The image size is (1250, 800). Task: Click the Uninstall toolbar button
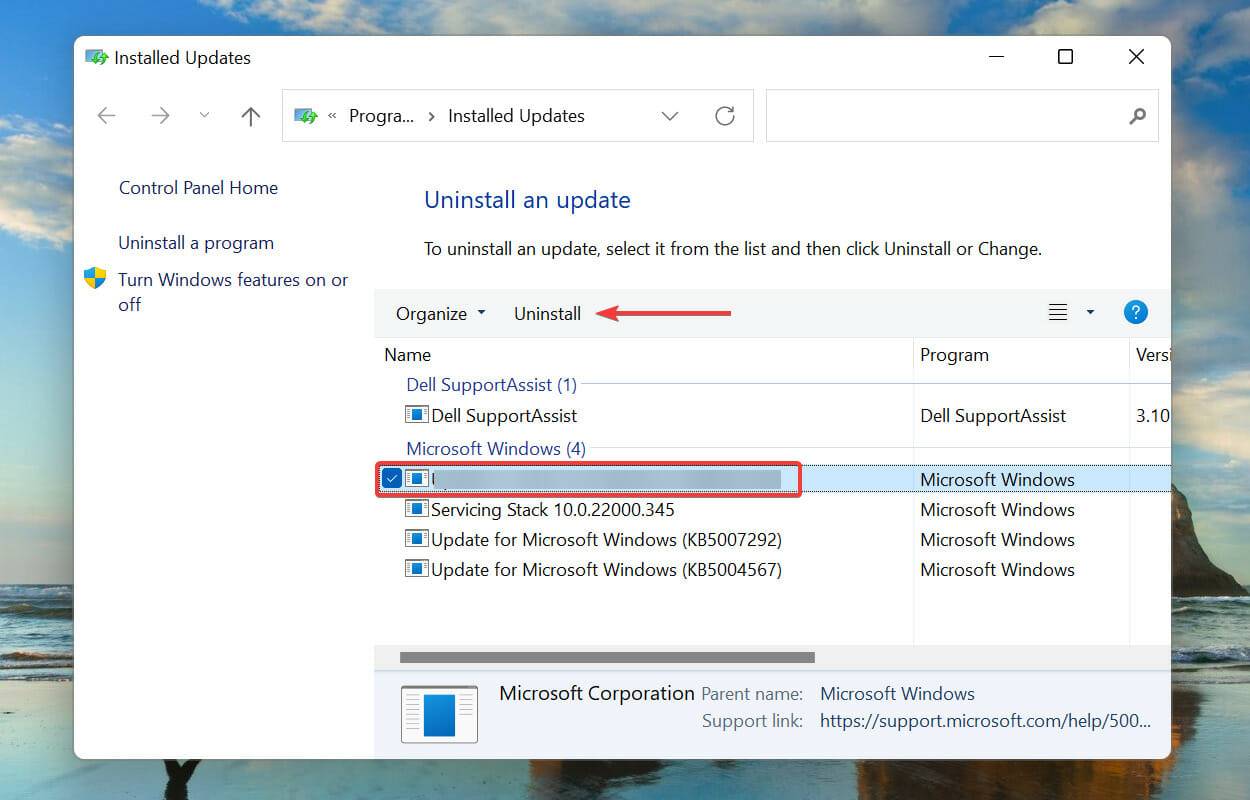[547, 314]
